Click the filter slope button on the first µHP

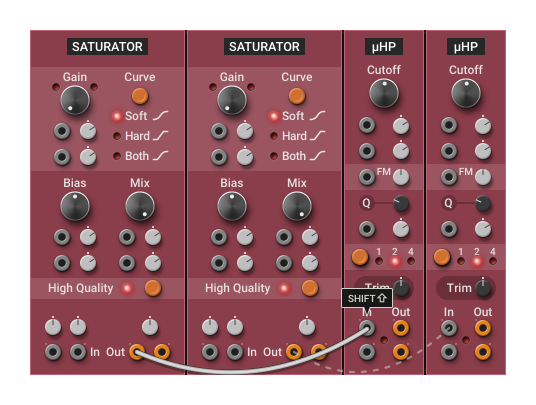[360, 257]
